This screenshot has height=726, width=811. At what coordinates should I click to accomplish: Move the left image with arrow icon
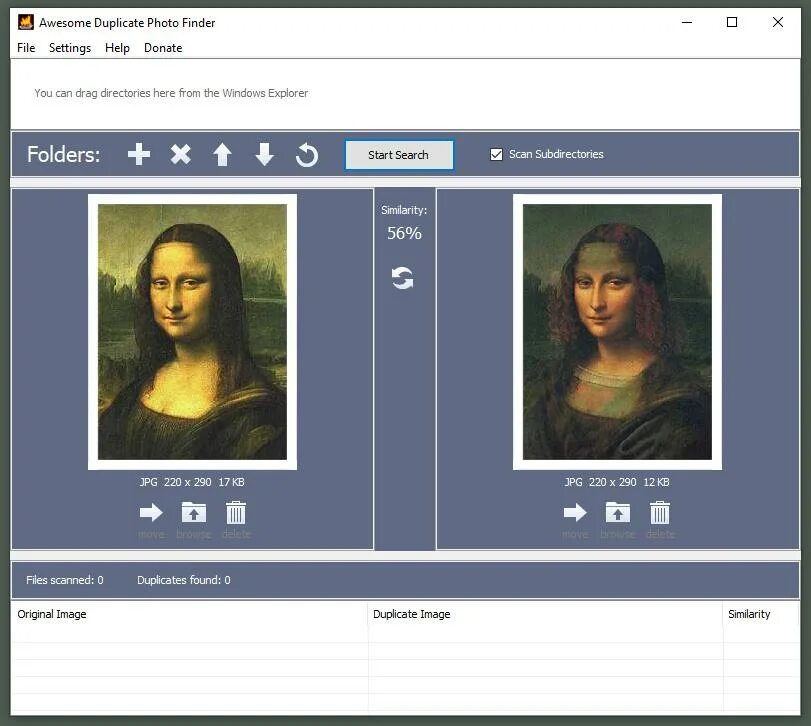(x=151, y=512)
